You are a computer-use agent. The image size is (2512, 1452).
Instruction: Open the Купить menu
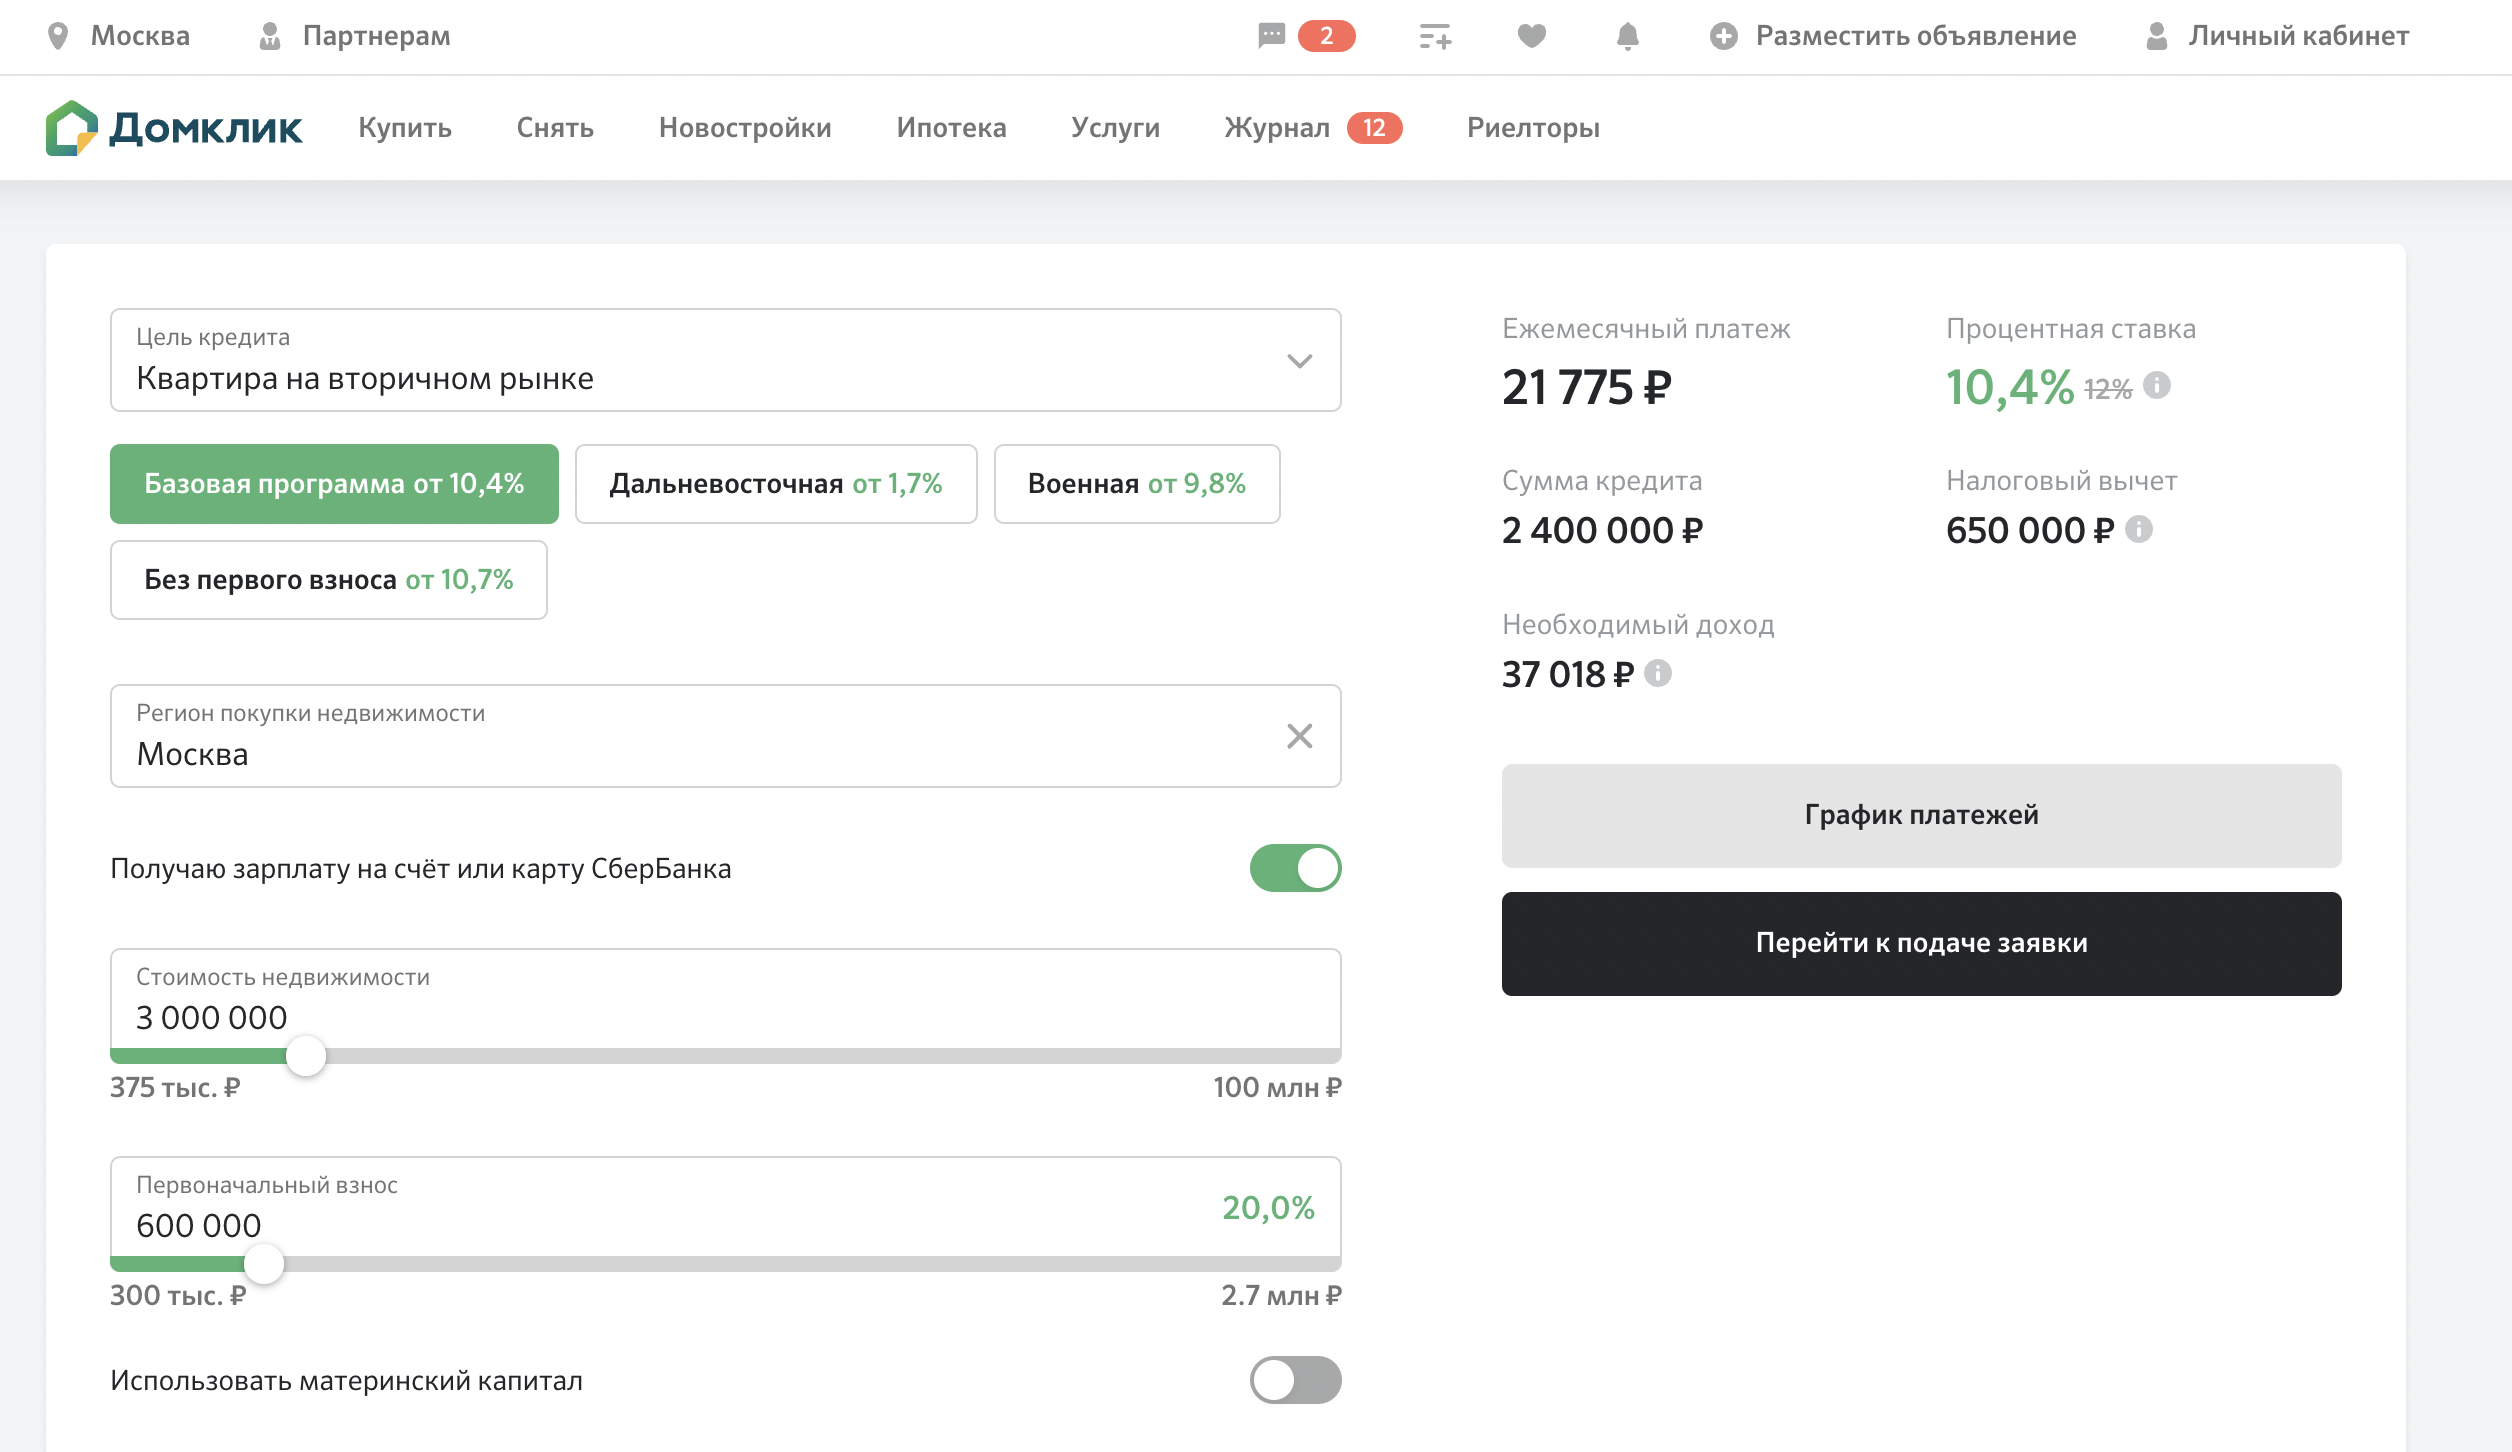pyautogui.click(x=405, y=128)
